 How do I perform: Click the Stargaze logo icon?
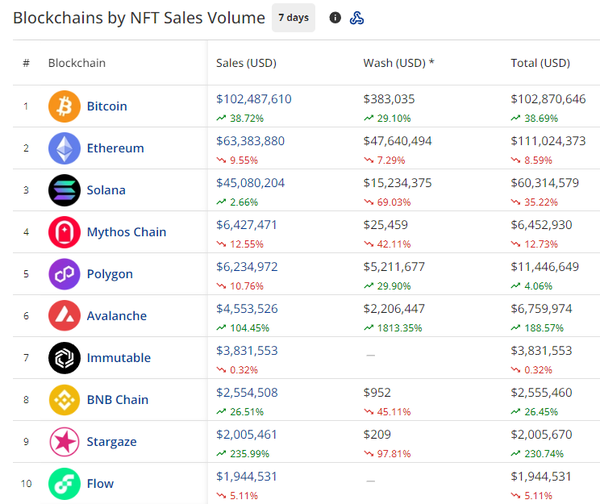coord(64,442)
